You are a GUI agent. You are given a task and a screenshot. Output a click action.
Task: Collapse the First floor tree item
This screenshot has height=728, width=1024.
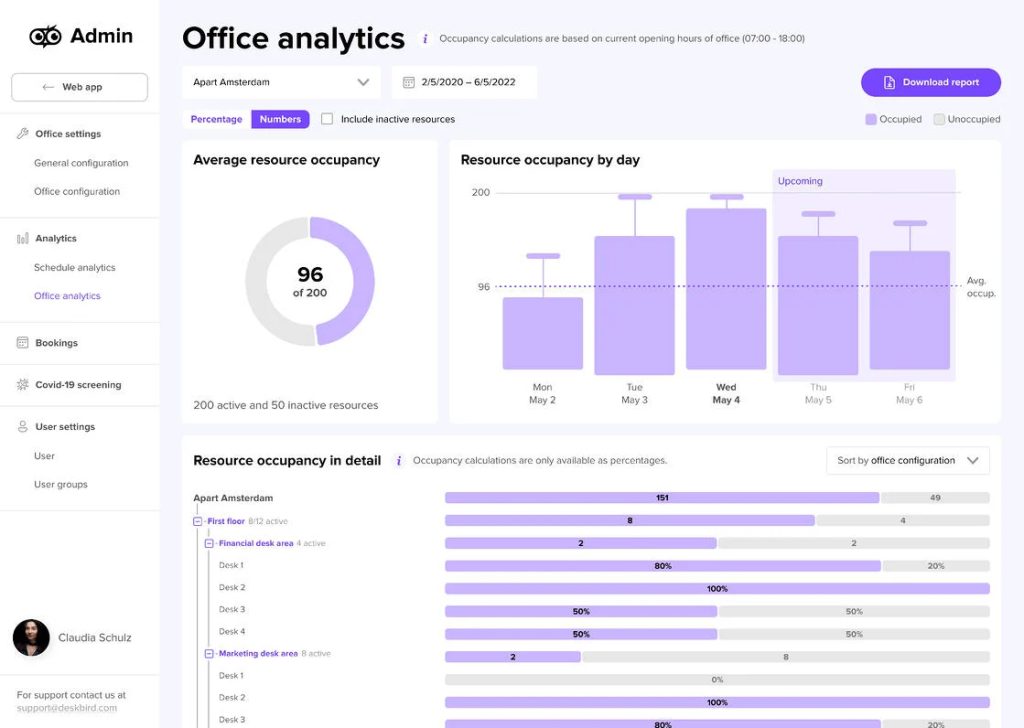[197, 520]
